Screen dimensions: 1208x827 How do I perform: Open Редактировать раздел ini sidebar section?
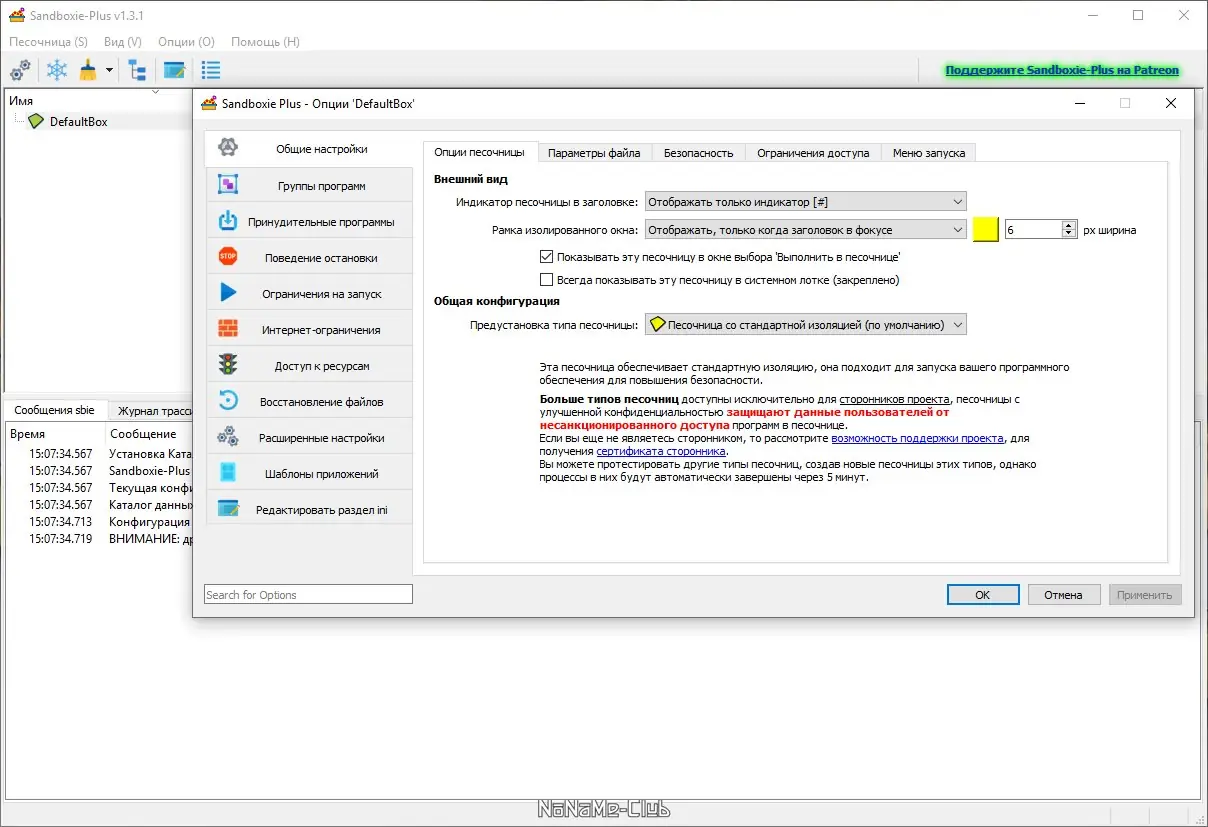(309, 510)
